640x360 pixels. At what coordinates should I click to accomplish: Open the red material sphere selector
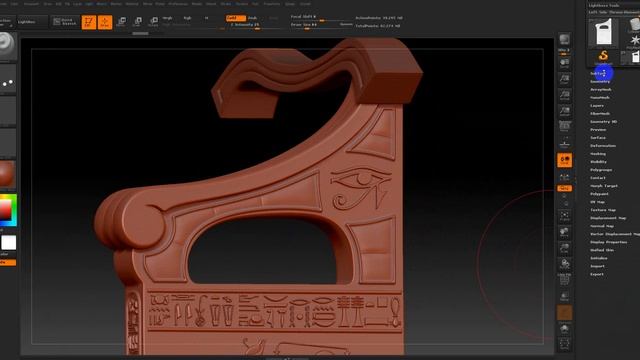pos(7,174)
